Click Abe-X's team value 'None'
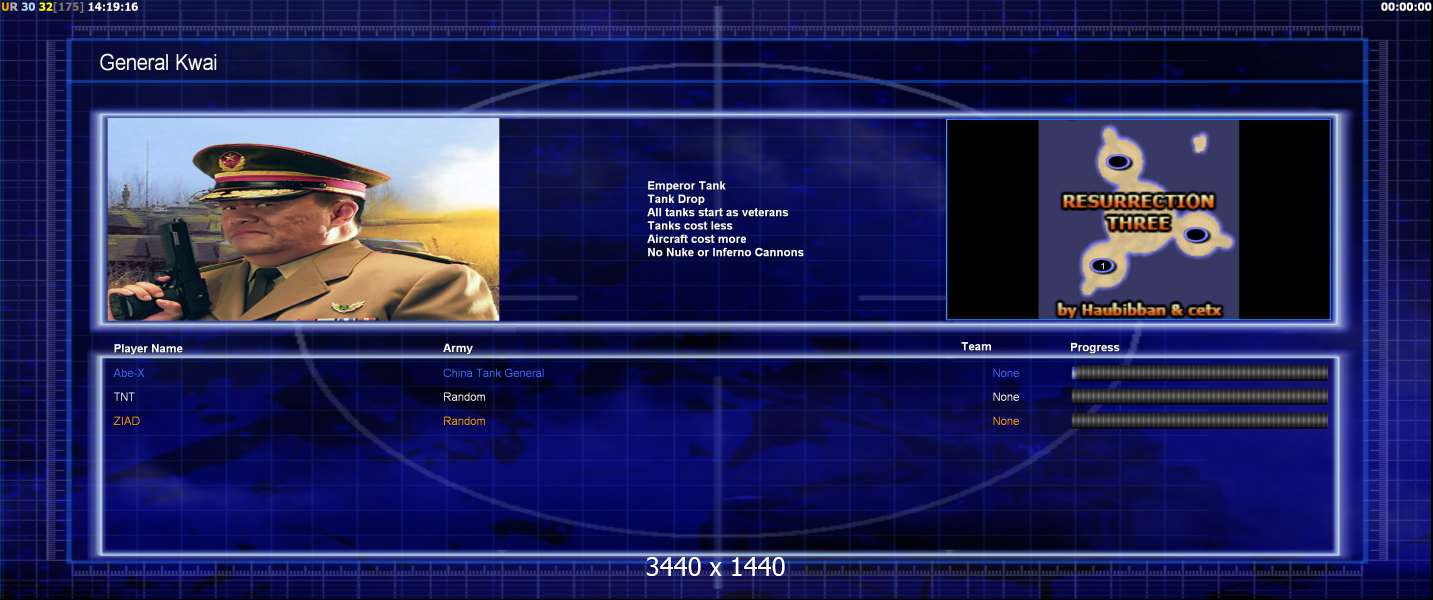The height and width of the screenshot is (600, 1433). pos(1006,373)
